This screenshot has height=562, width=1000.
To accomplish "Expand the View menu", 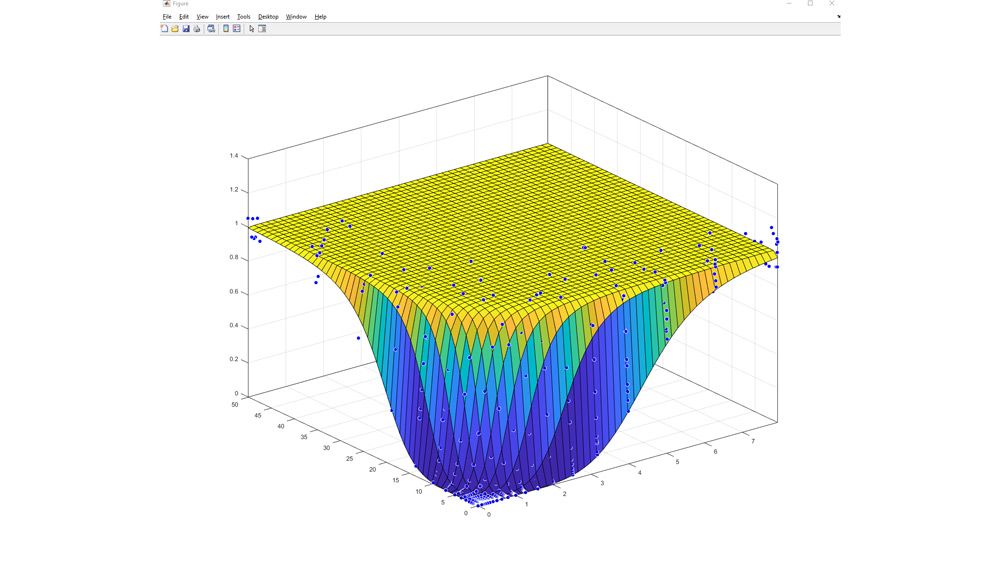I will [x=202, y=17].
